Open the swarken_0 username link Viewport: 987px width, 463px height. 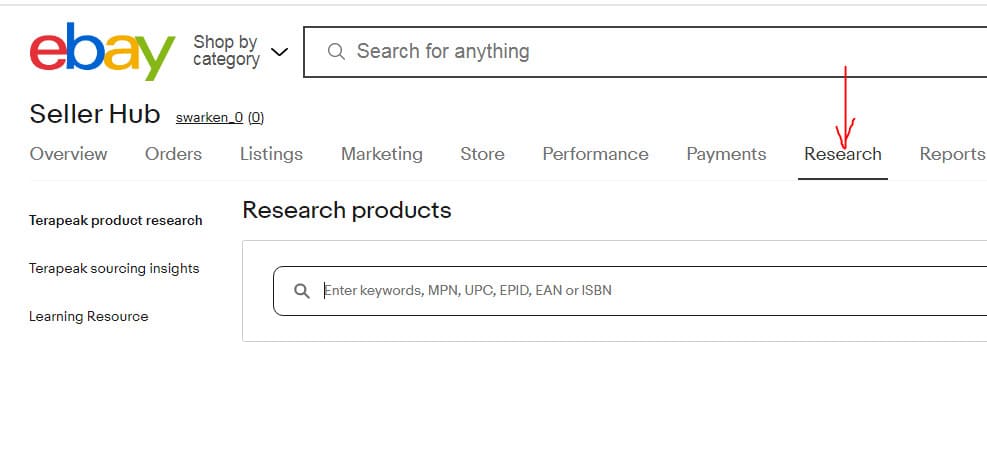point(210,118)
